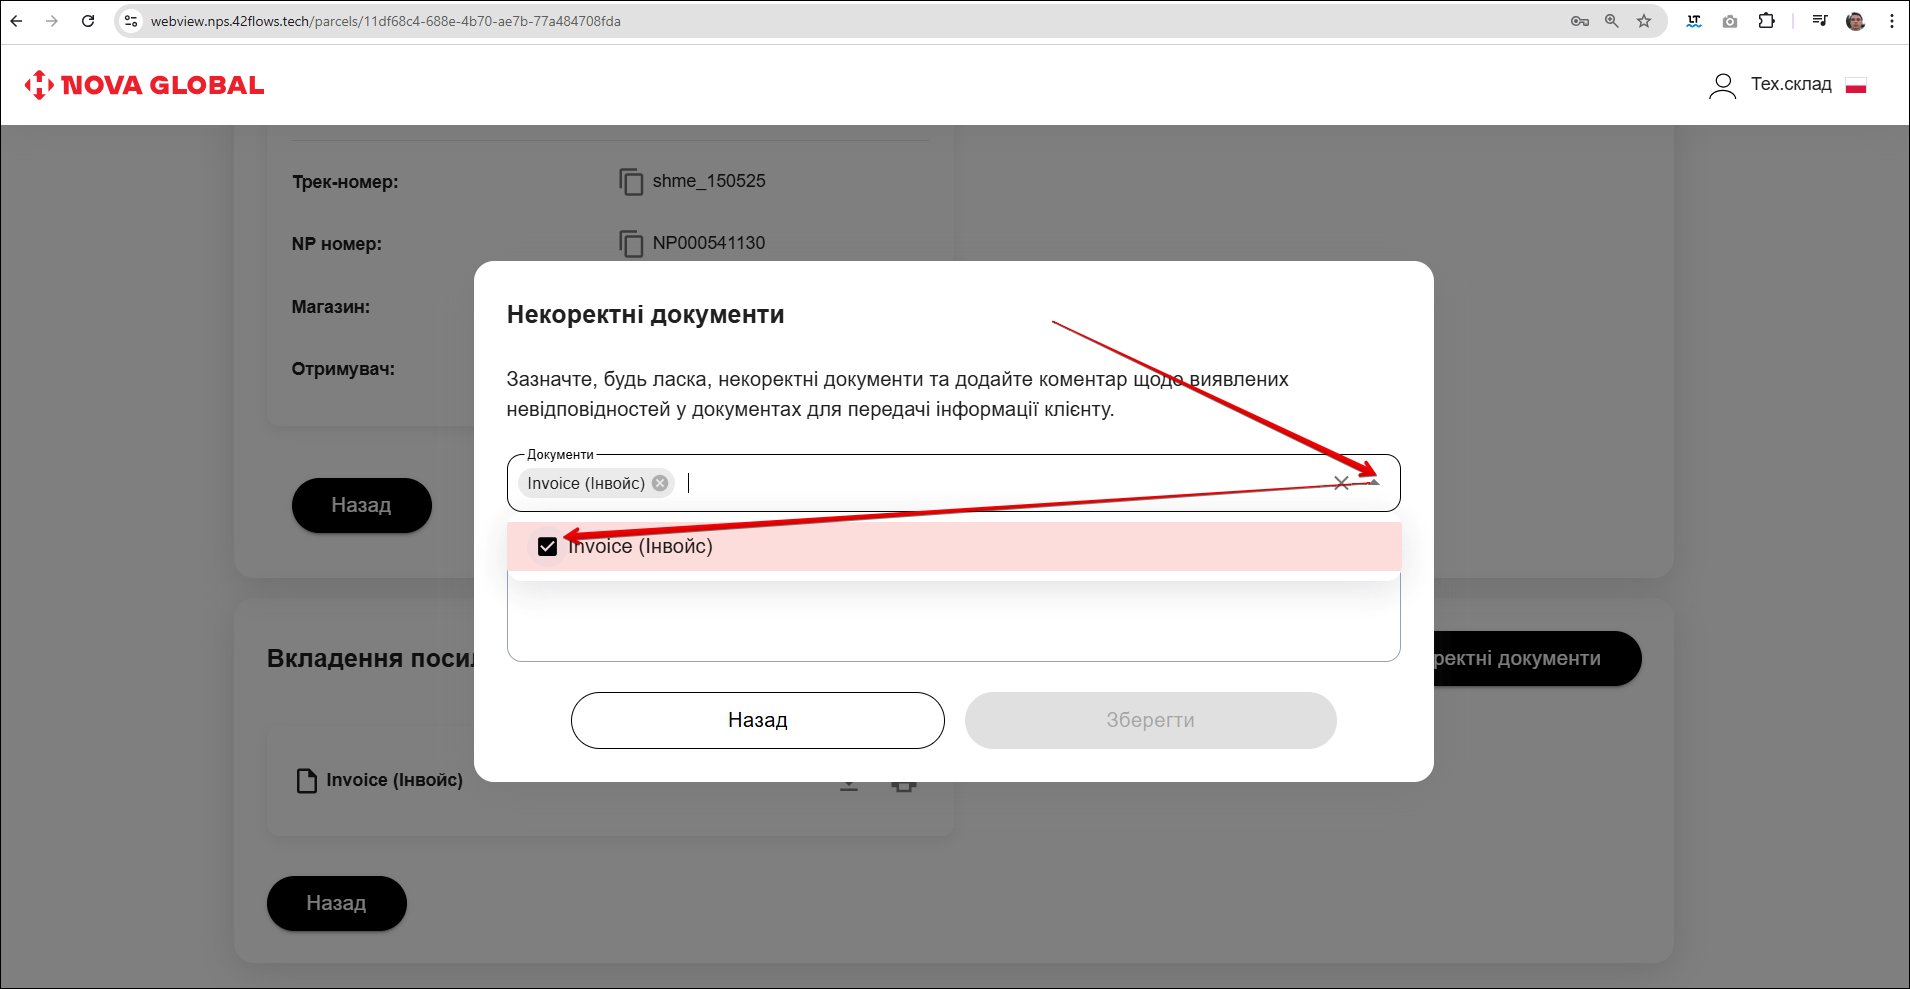Remove the Invoice (Інвойс) chip tag
1910x989 pixels.
pyautogui.click(x=660, y=483)
